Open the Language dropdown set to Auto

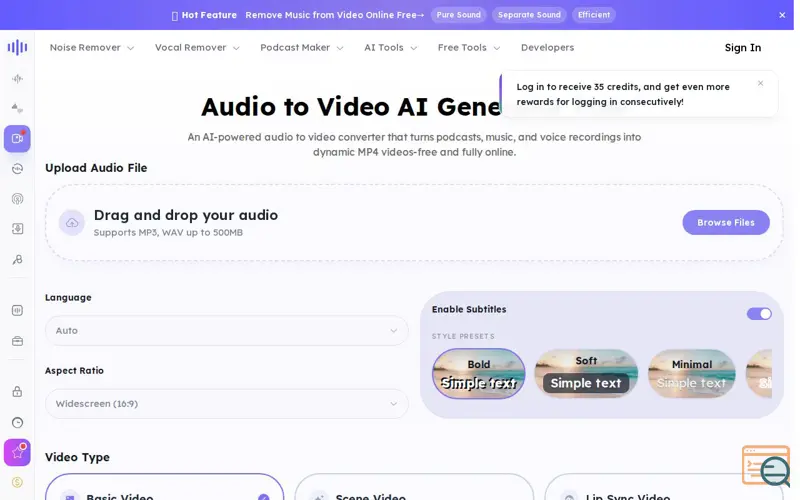coord(227,331)
